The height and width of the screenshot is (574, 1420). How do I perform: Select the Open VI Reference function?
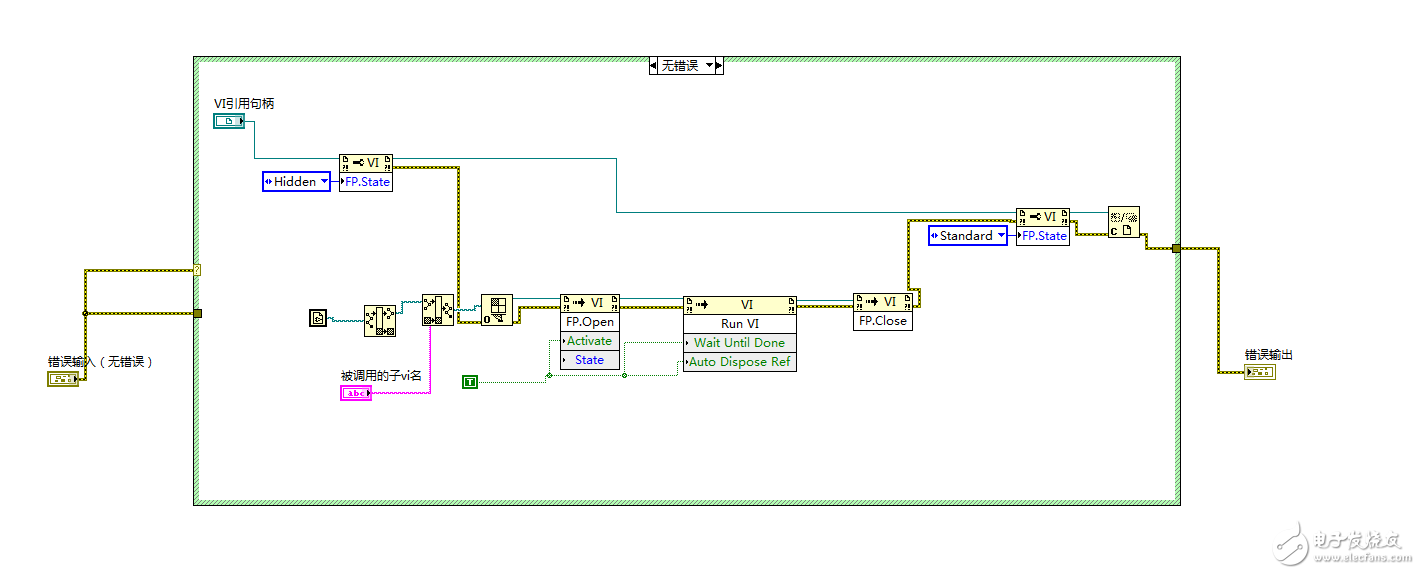497,310
